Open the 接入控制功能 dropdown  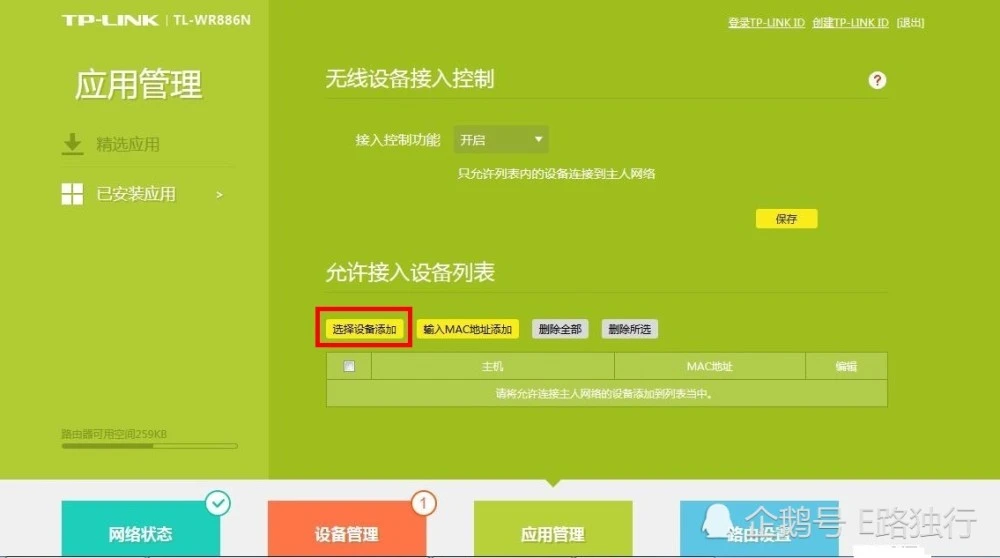(x=501, y=140)
